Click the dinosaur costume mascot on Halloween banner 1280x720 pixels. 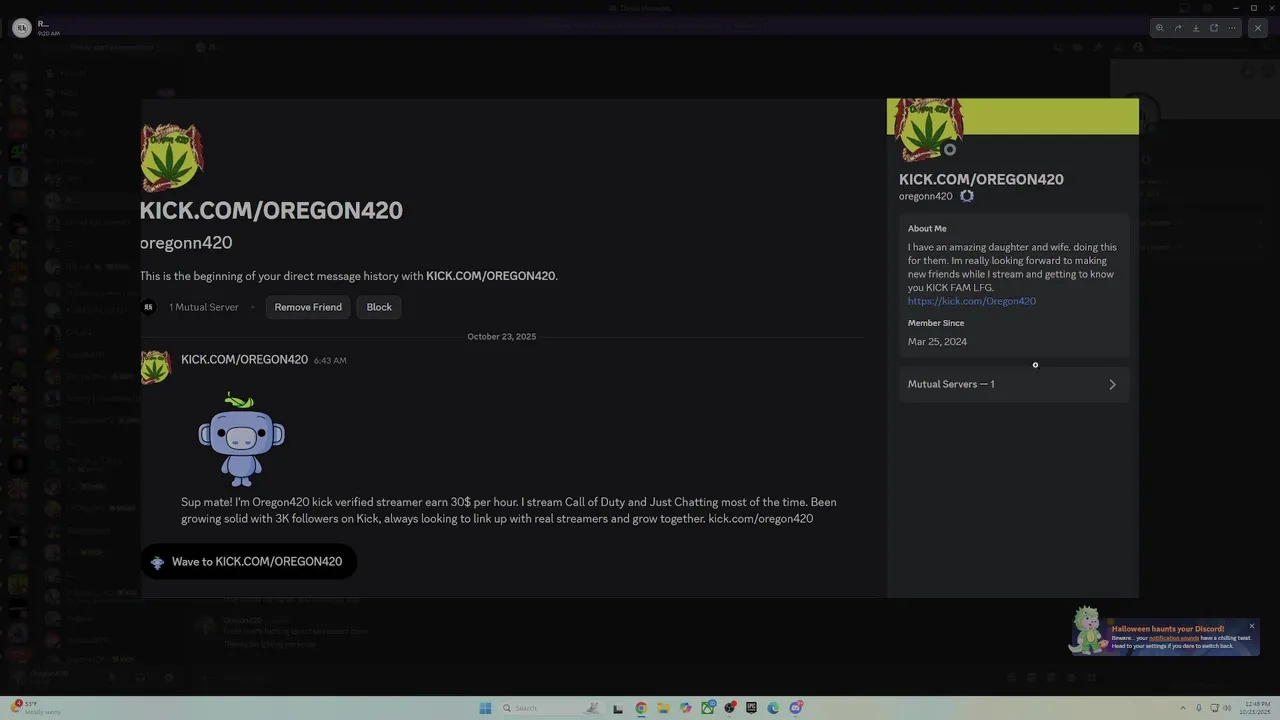1087,630
